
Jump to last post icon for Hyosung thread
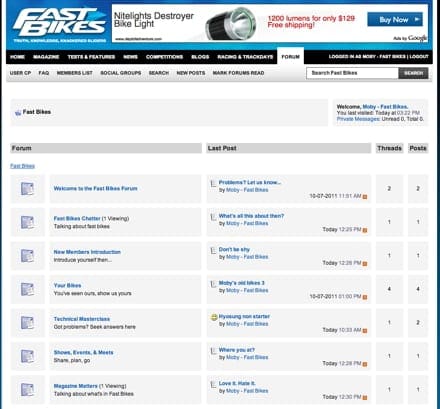[365, 331]
